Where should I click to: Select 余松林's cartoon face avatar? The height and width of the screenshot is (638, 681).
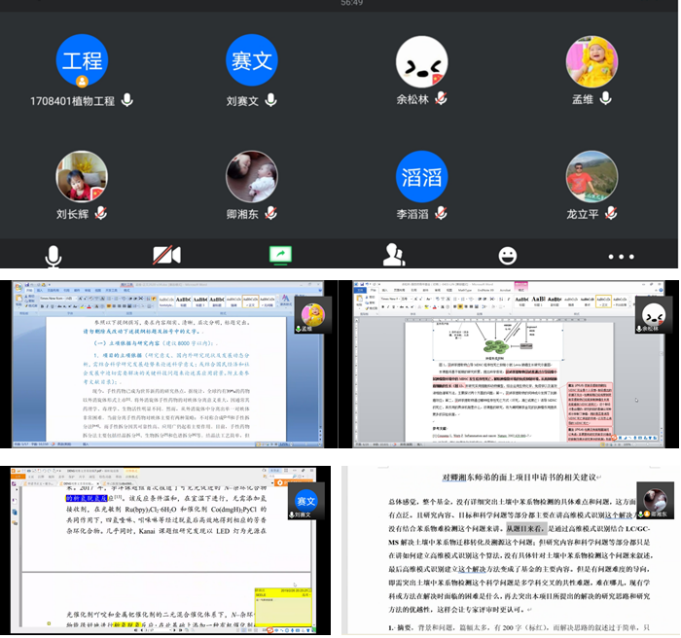pyautogui.click(x=421, y=62)
